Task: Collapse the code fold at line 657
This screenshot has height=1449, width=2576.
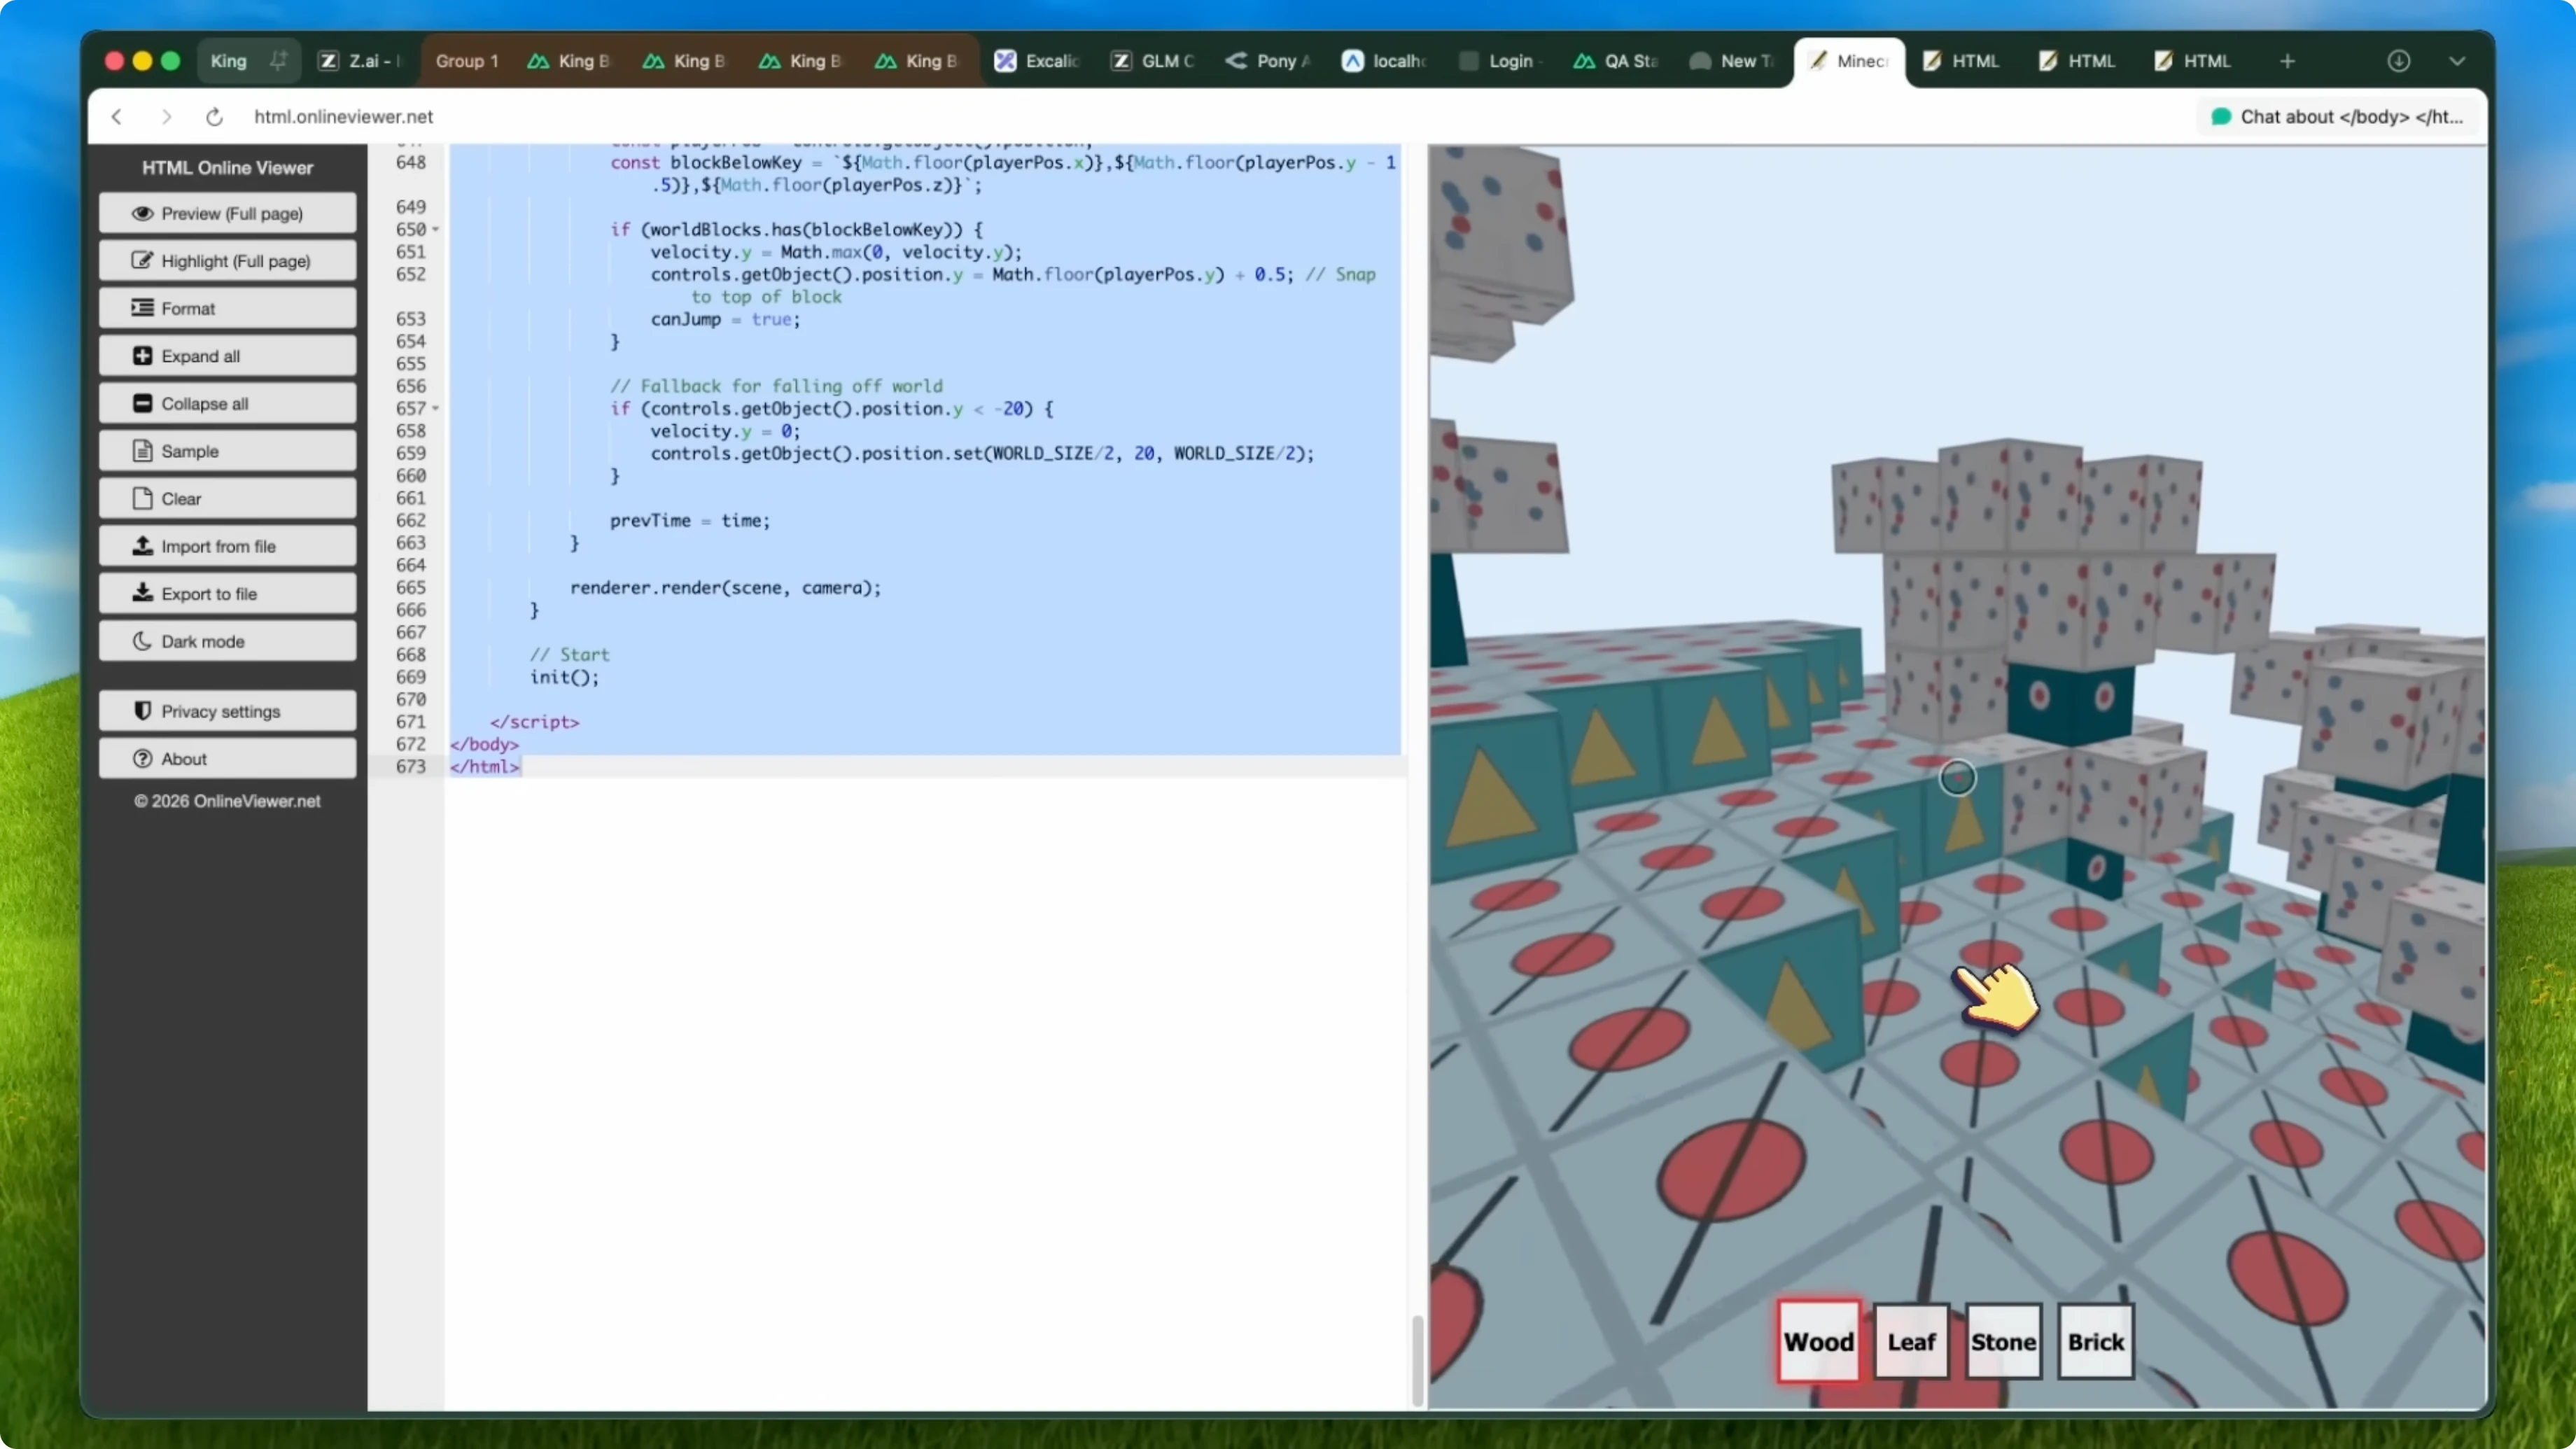Action: coord(437,408)
